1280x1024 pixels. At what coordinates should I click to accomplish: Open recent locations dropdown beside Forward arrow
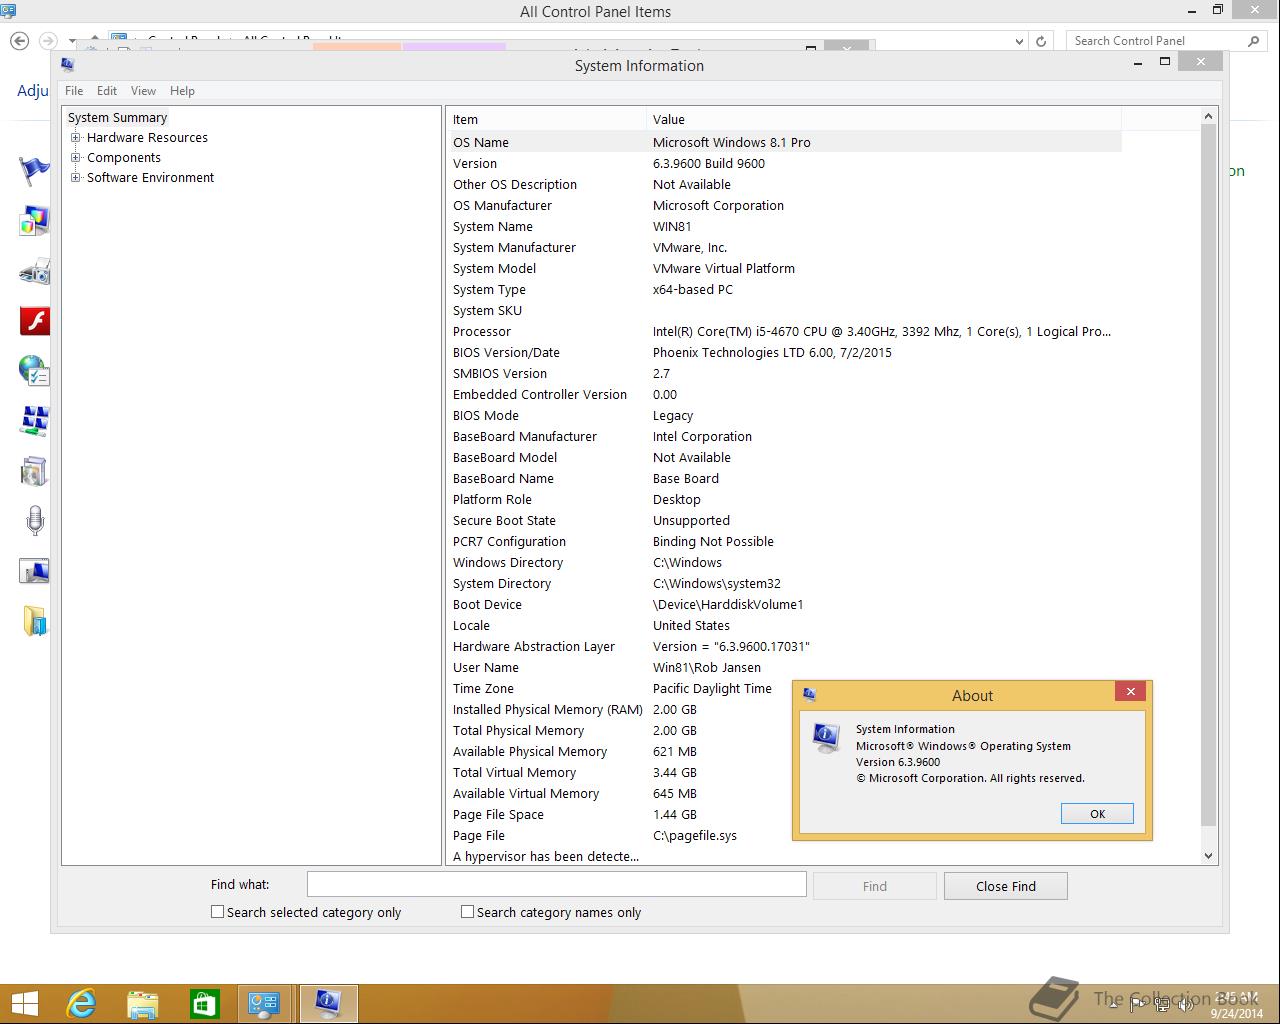73,42
